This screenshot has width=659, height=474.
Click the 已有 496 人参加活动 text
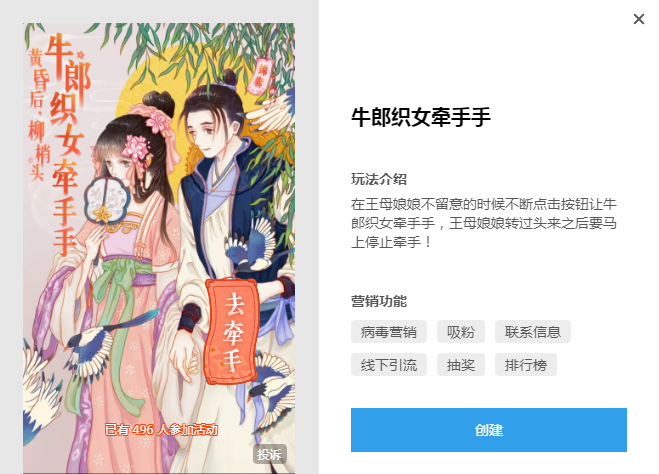click(x=161, y=429)
